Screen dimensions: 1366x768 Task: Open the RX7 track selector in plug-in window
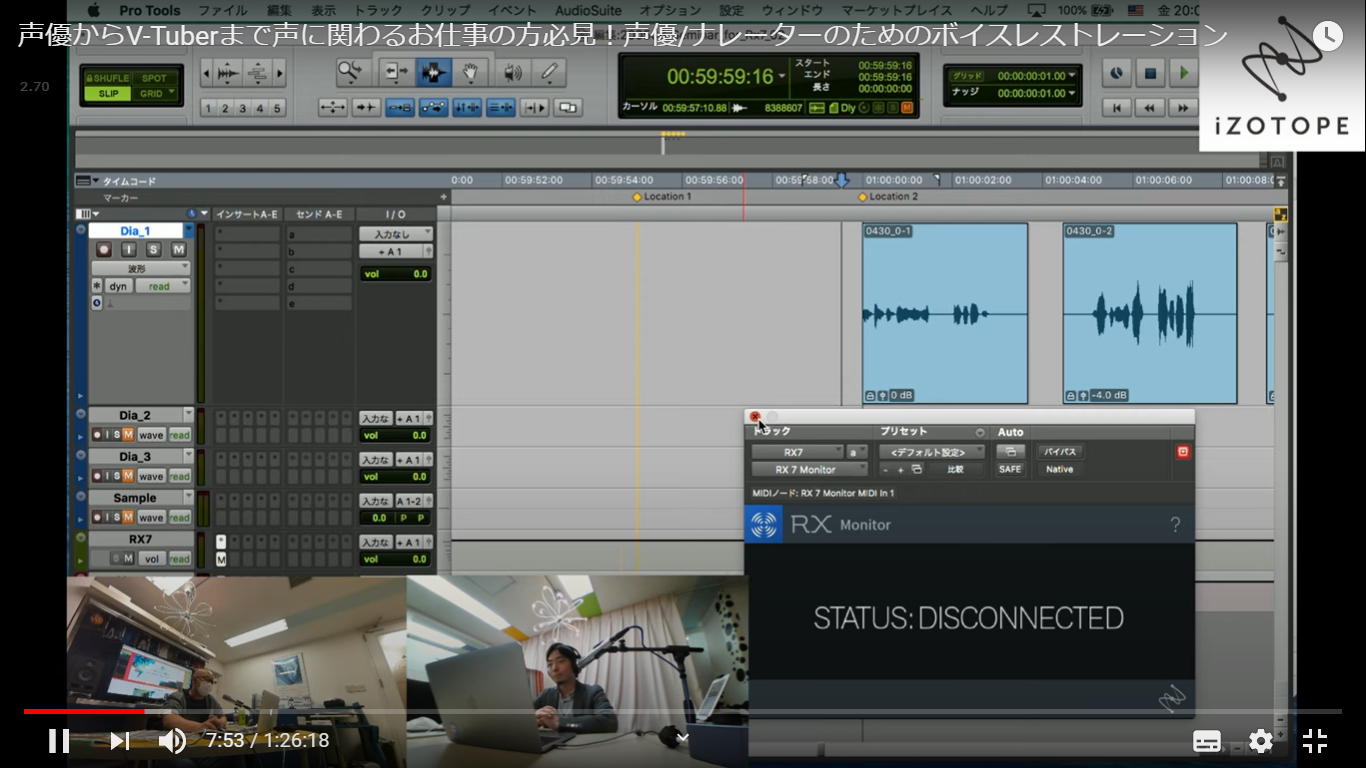[799, 452]
